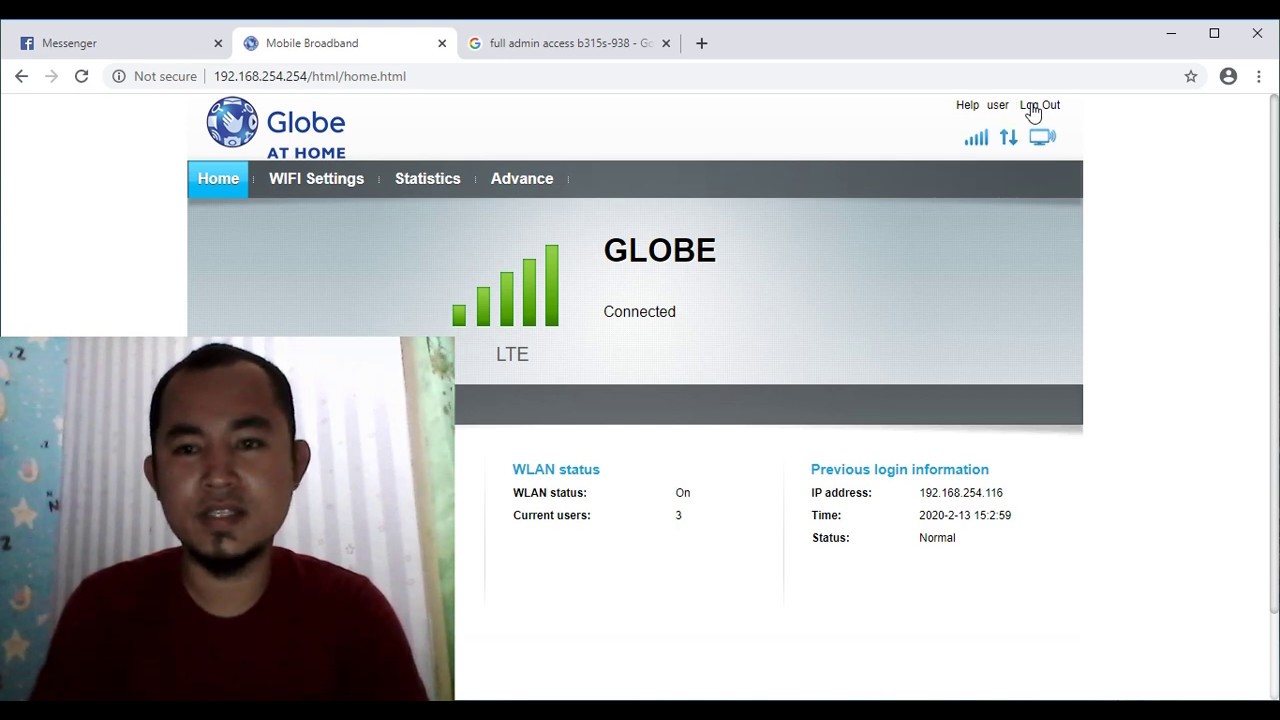Open a new browser tab
This screenshot has height=720, width=1280.
click(701, 43)
